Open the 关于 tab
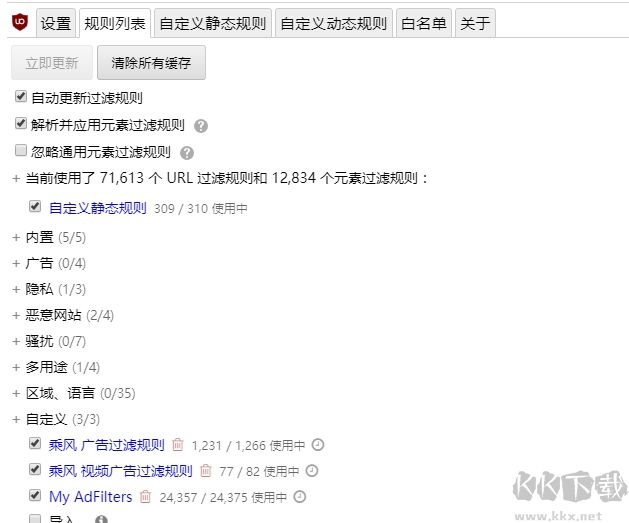 475,23
